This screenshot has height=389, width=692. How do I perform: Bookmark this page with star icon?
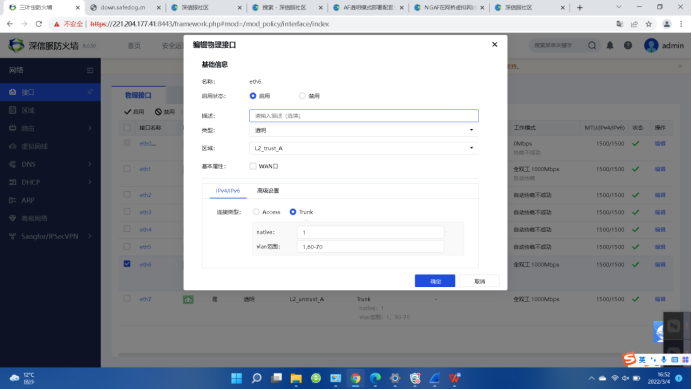(x=648, y=24)
